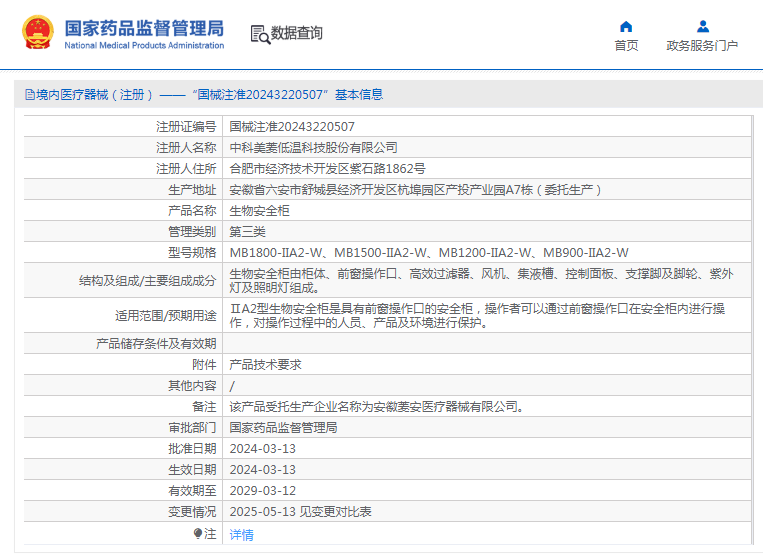Image resolution: width=763 pixels, height=560 pixels.
Task: Open 政务服务门户 user icon
Action: point(703,26)
